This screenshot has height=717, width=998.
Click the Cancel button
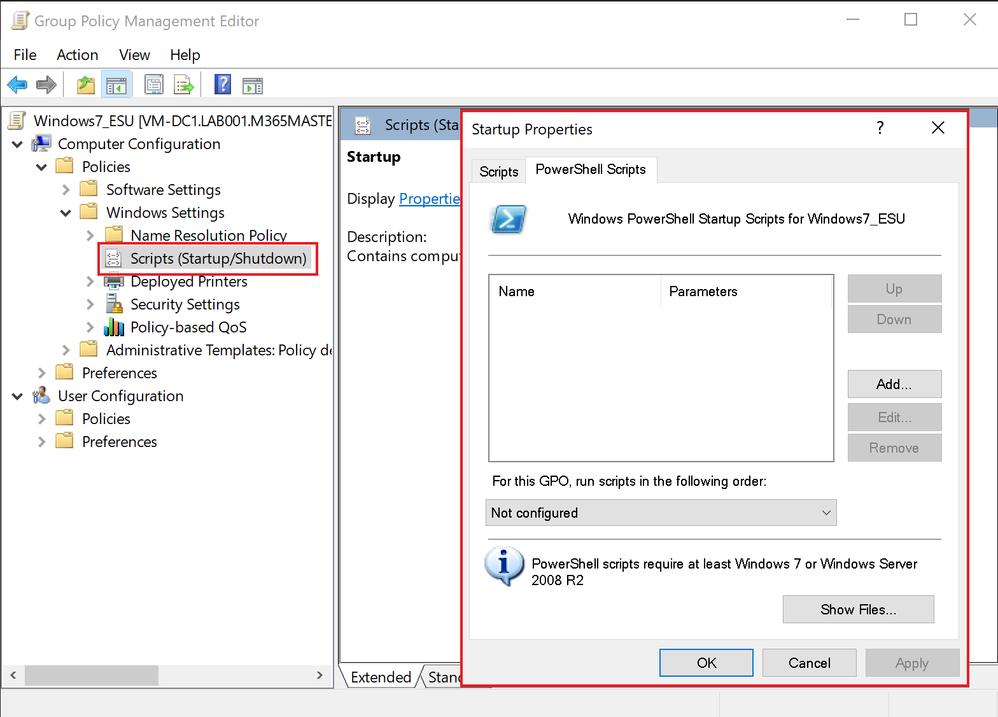809,663
